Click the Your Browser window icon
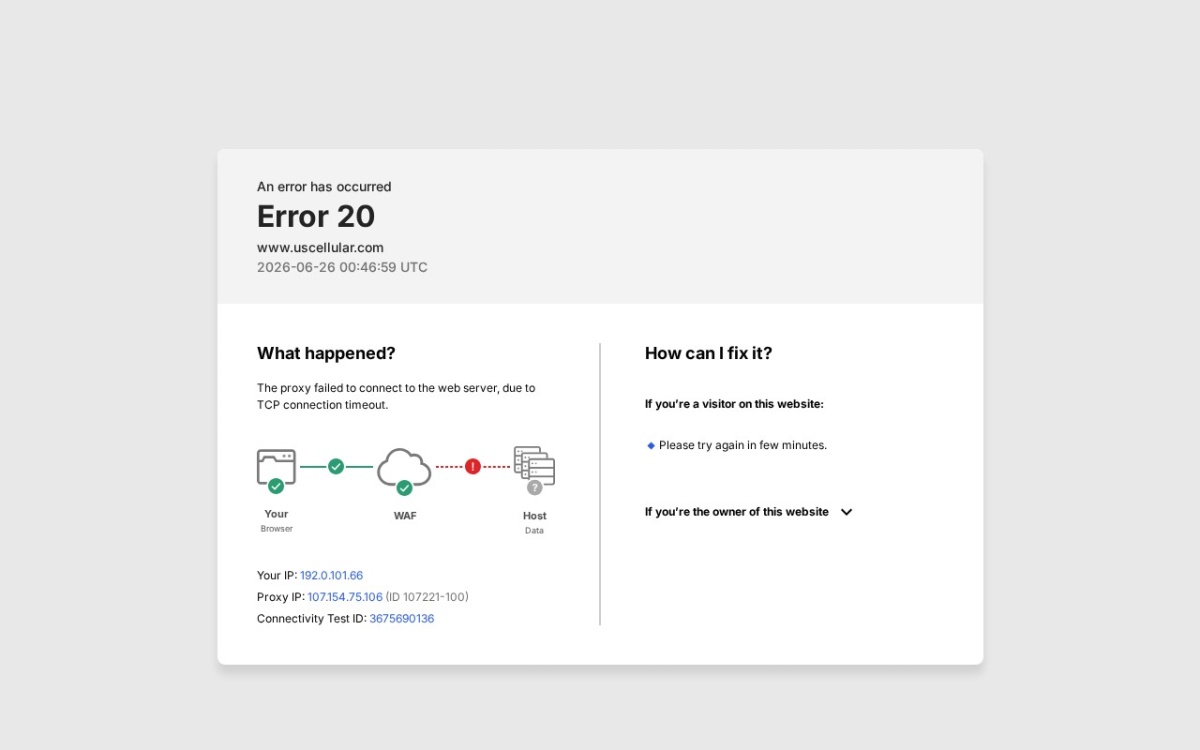Viewport: 1200px width, 750px height. [x=276, y=467]
